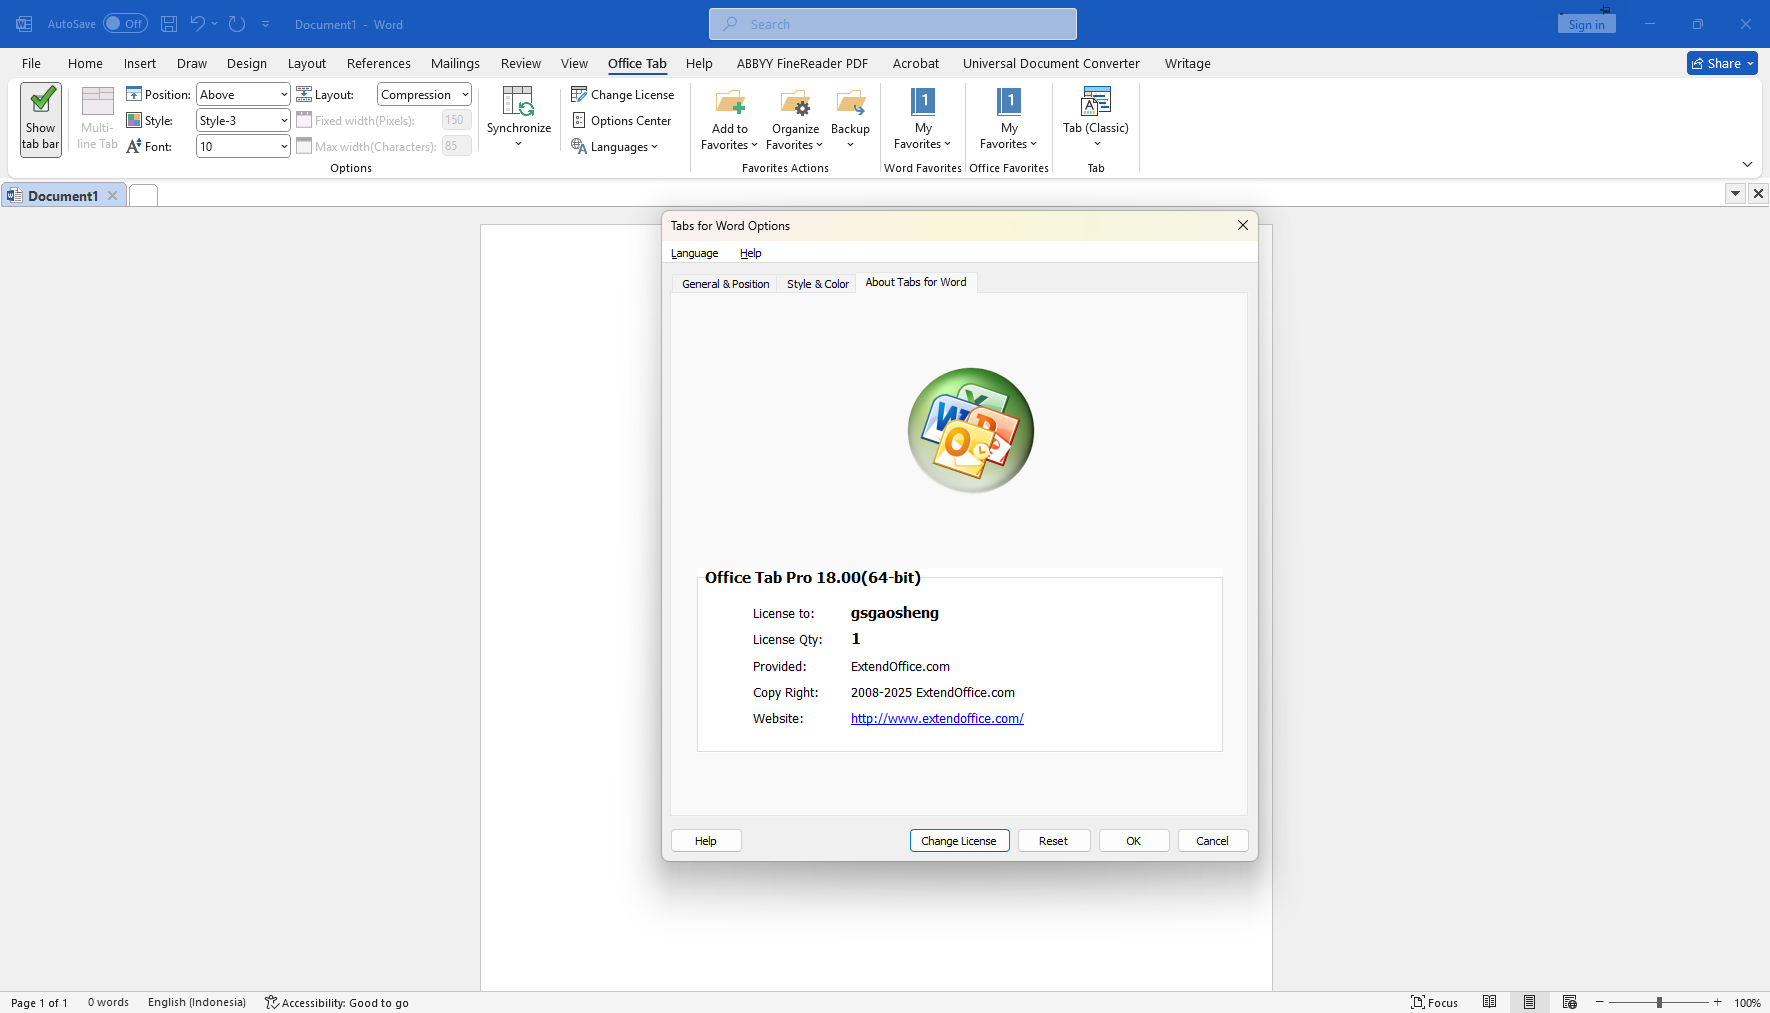The width and height of the screenshot is (1770, 1013).
Task: Enable Max width(Characters) checkbox
Action: pyautogui.click(x=304, y=146)
